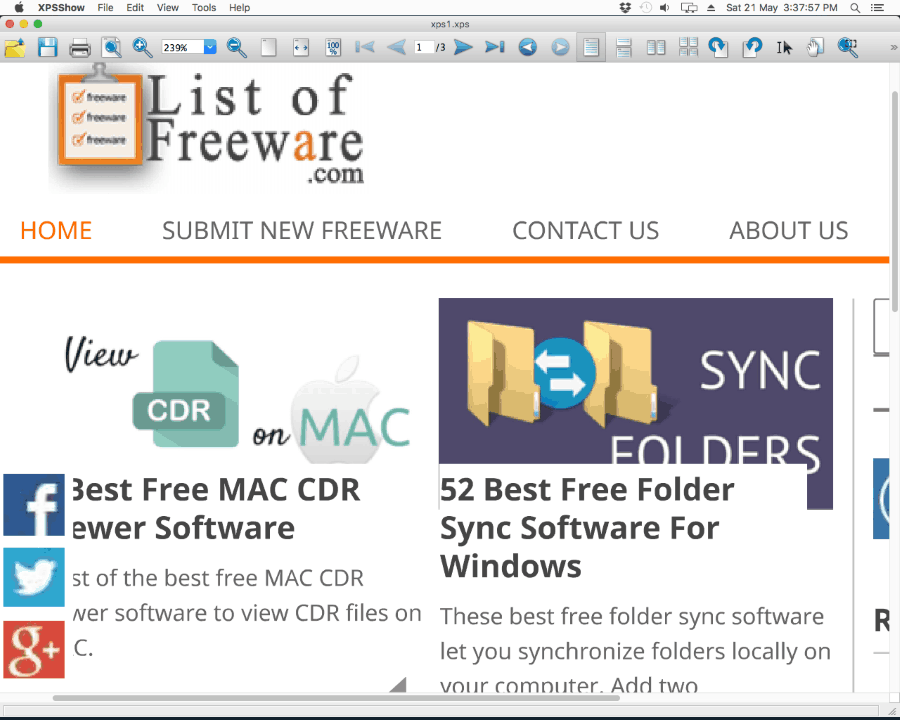Open the XPSShow application menu
The width and height of the screenshot is (900, 720).
point(61,7)
